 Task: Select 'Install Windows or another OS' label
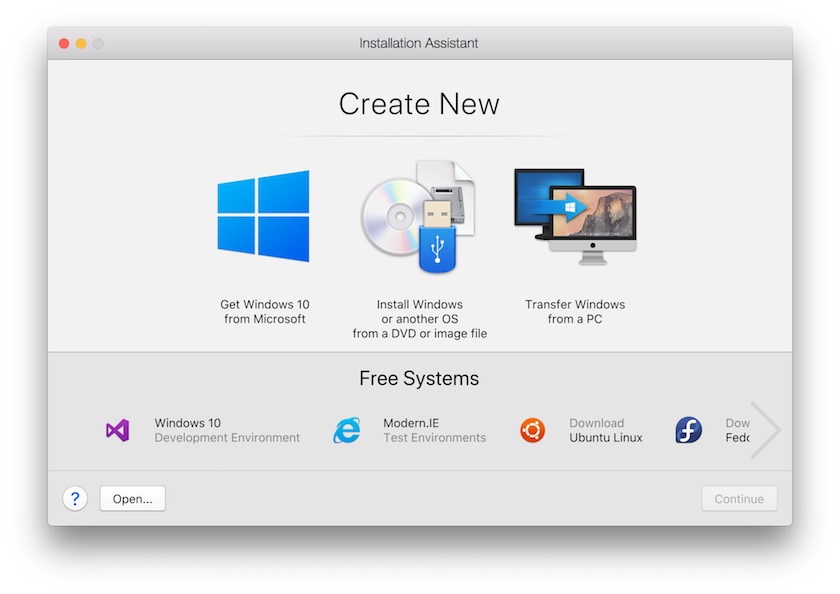419,319
